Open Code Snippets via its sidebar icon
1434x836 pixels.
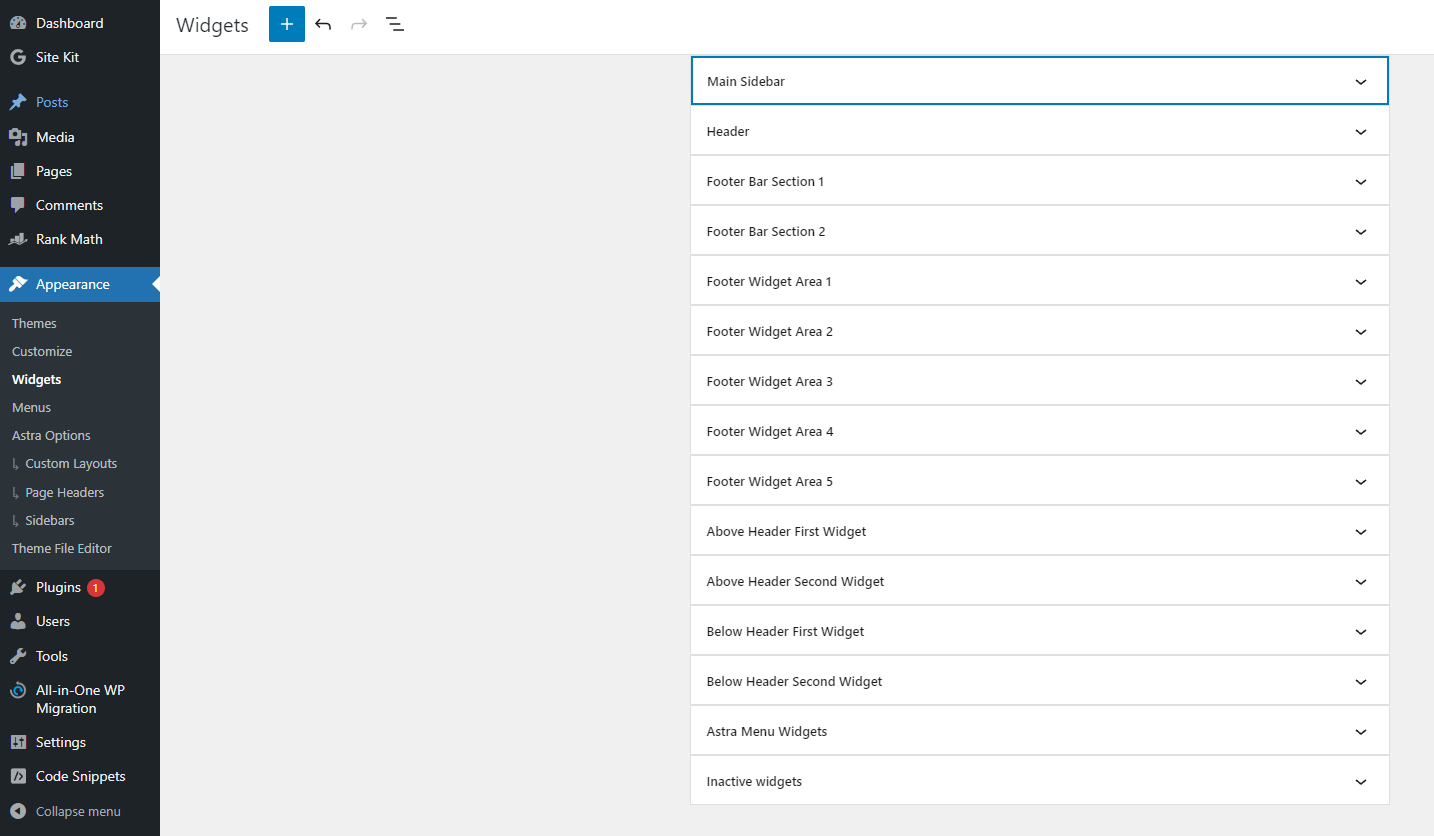tap(17, 775)
